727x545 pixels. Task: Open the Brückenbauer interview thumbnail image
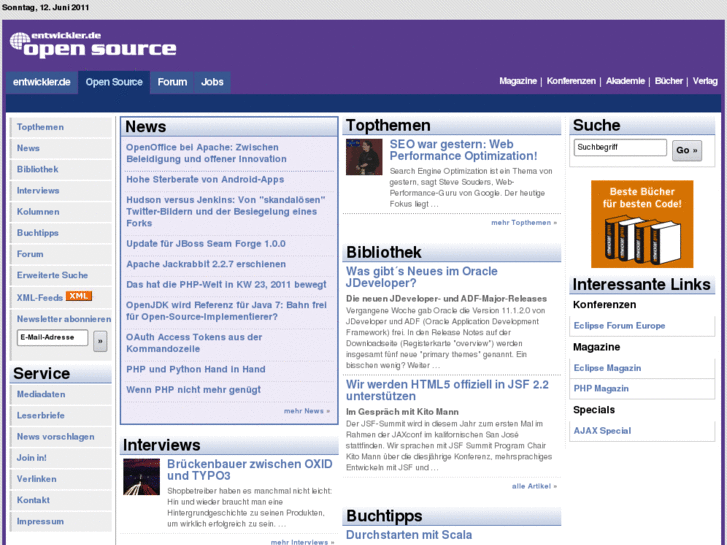pyautogui.click(x=141, y=477)
